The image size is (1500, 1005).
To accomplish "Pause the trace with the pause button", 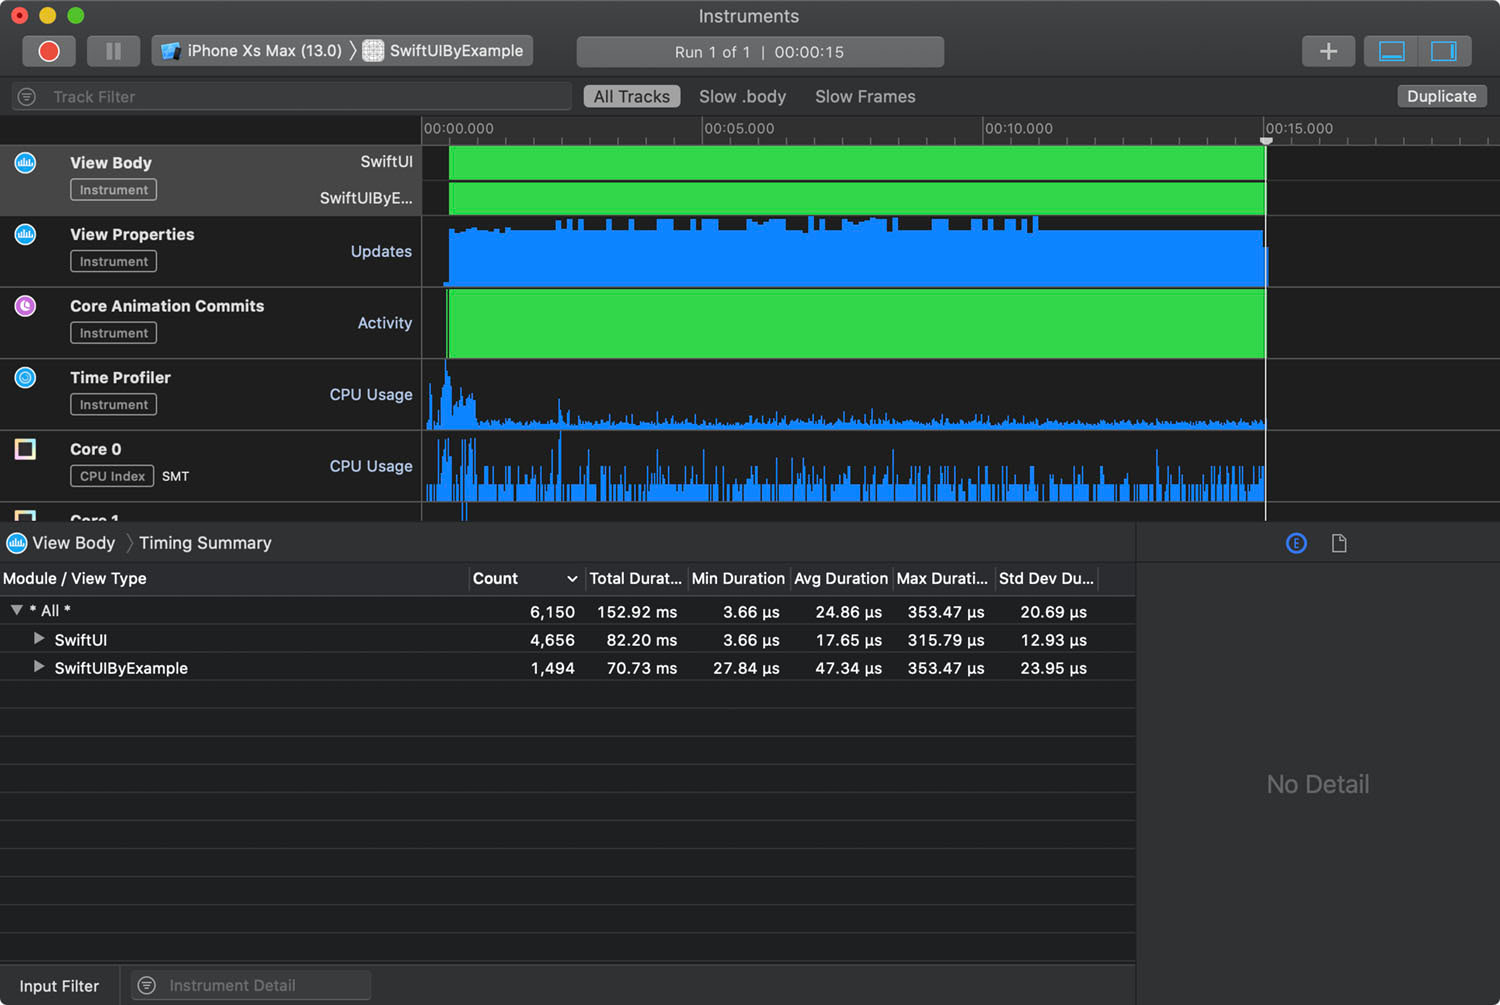I will 113,51.
